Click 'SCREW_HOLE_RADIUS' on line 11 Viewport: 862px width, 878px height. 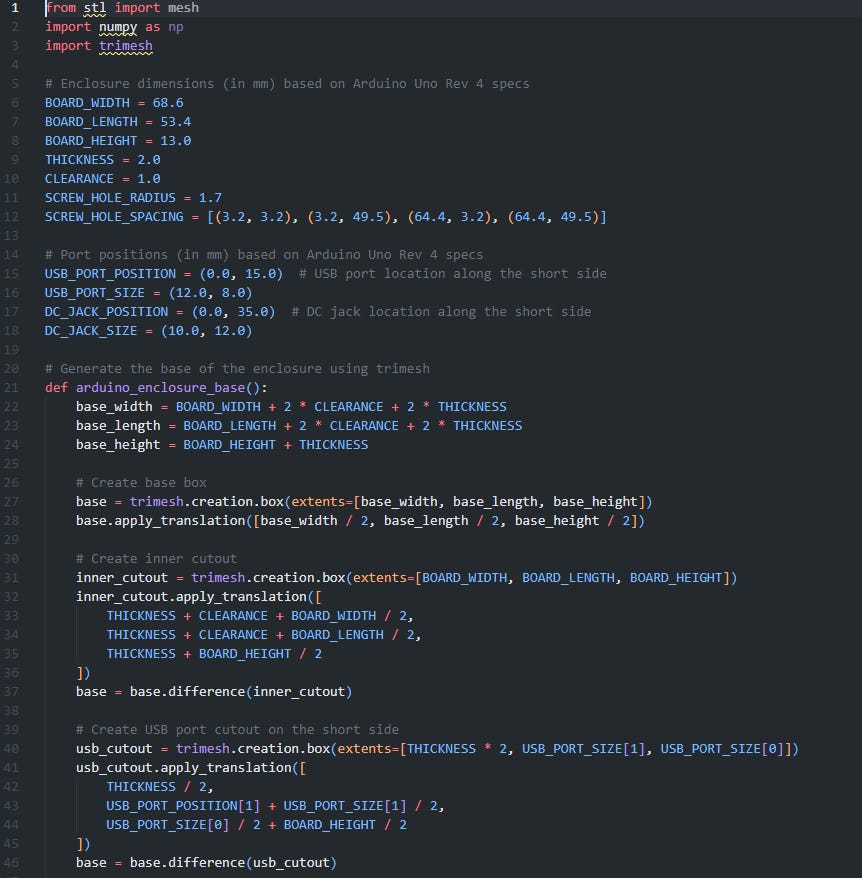coord(110,198)
